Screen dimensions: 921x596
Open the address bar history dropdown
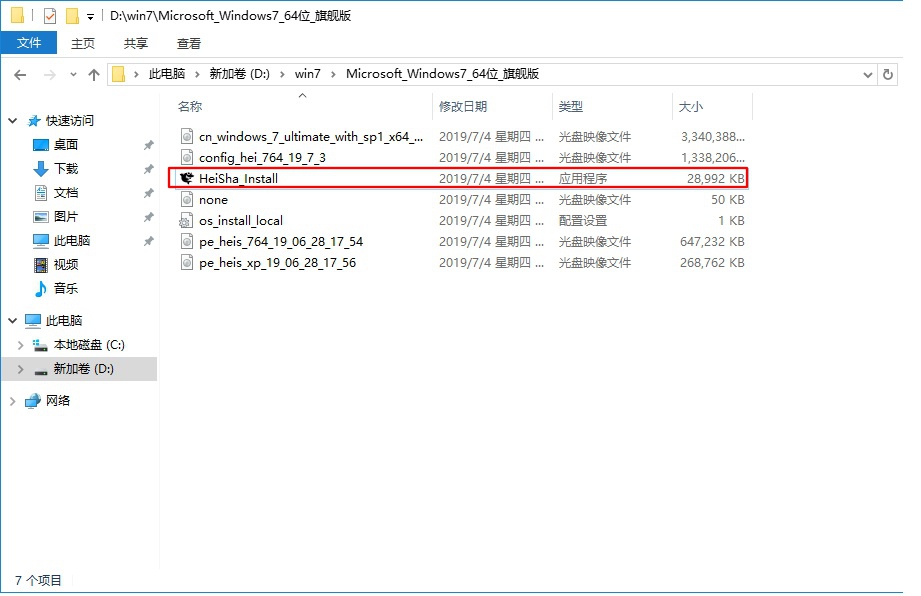pos(868,74)
